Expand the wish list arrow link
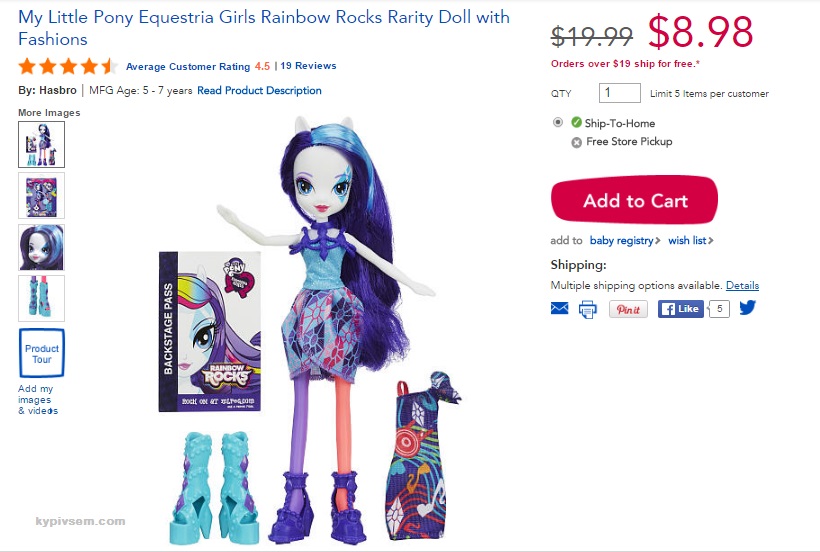This screenshot has height=552, width=820. [691, 240]
